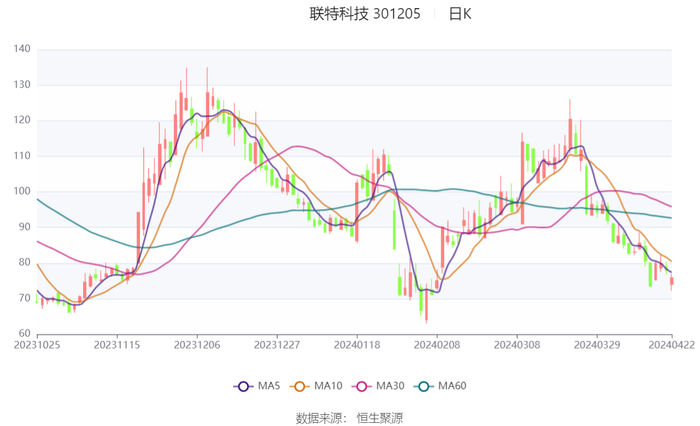Viewport: 700px width, 426px height.
Task: Select the 20240329 x-axis date marker
Action: coord(597,344)
